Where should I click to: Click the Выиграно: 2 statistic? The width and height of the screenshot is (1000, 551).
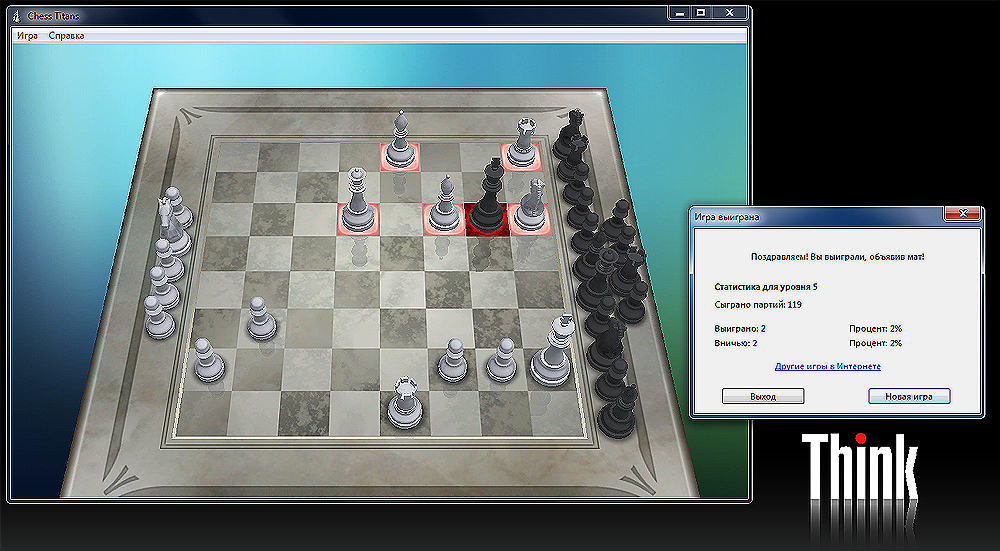(x=740, y=329)
